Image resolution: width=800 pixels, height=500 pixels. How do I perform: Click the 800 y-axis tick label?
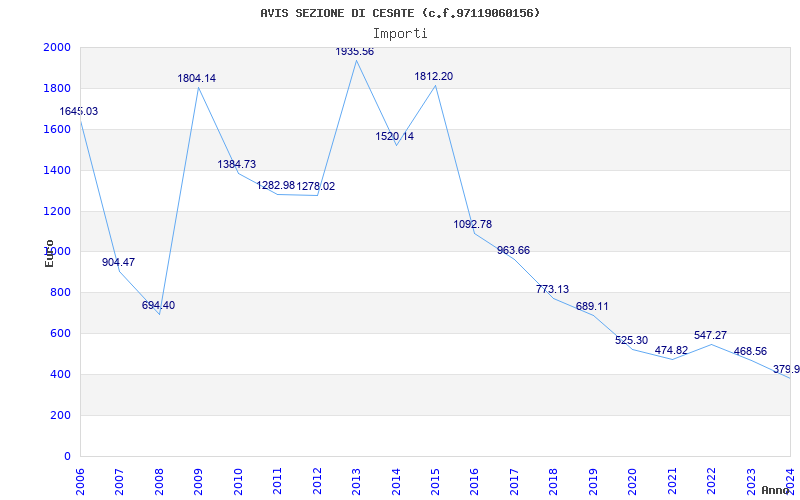[x=60, y=292]
